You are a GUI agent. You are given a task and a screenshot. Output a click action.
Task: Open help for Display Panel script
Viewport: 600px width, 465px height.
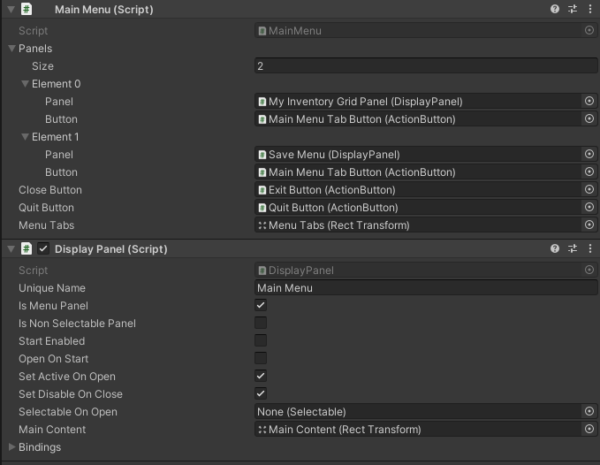point(555,248)
